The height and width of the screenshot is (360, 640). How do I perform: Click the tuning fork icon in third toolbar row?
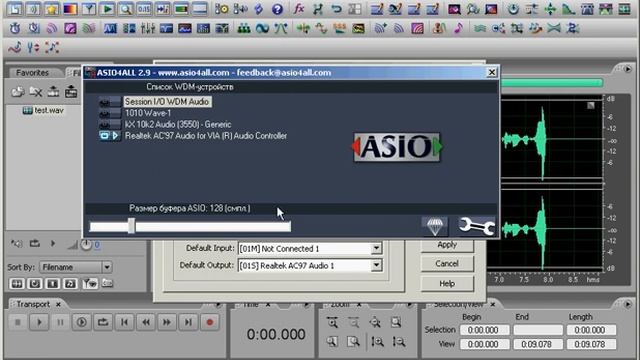click(33, 48)
